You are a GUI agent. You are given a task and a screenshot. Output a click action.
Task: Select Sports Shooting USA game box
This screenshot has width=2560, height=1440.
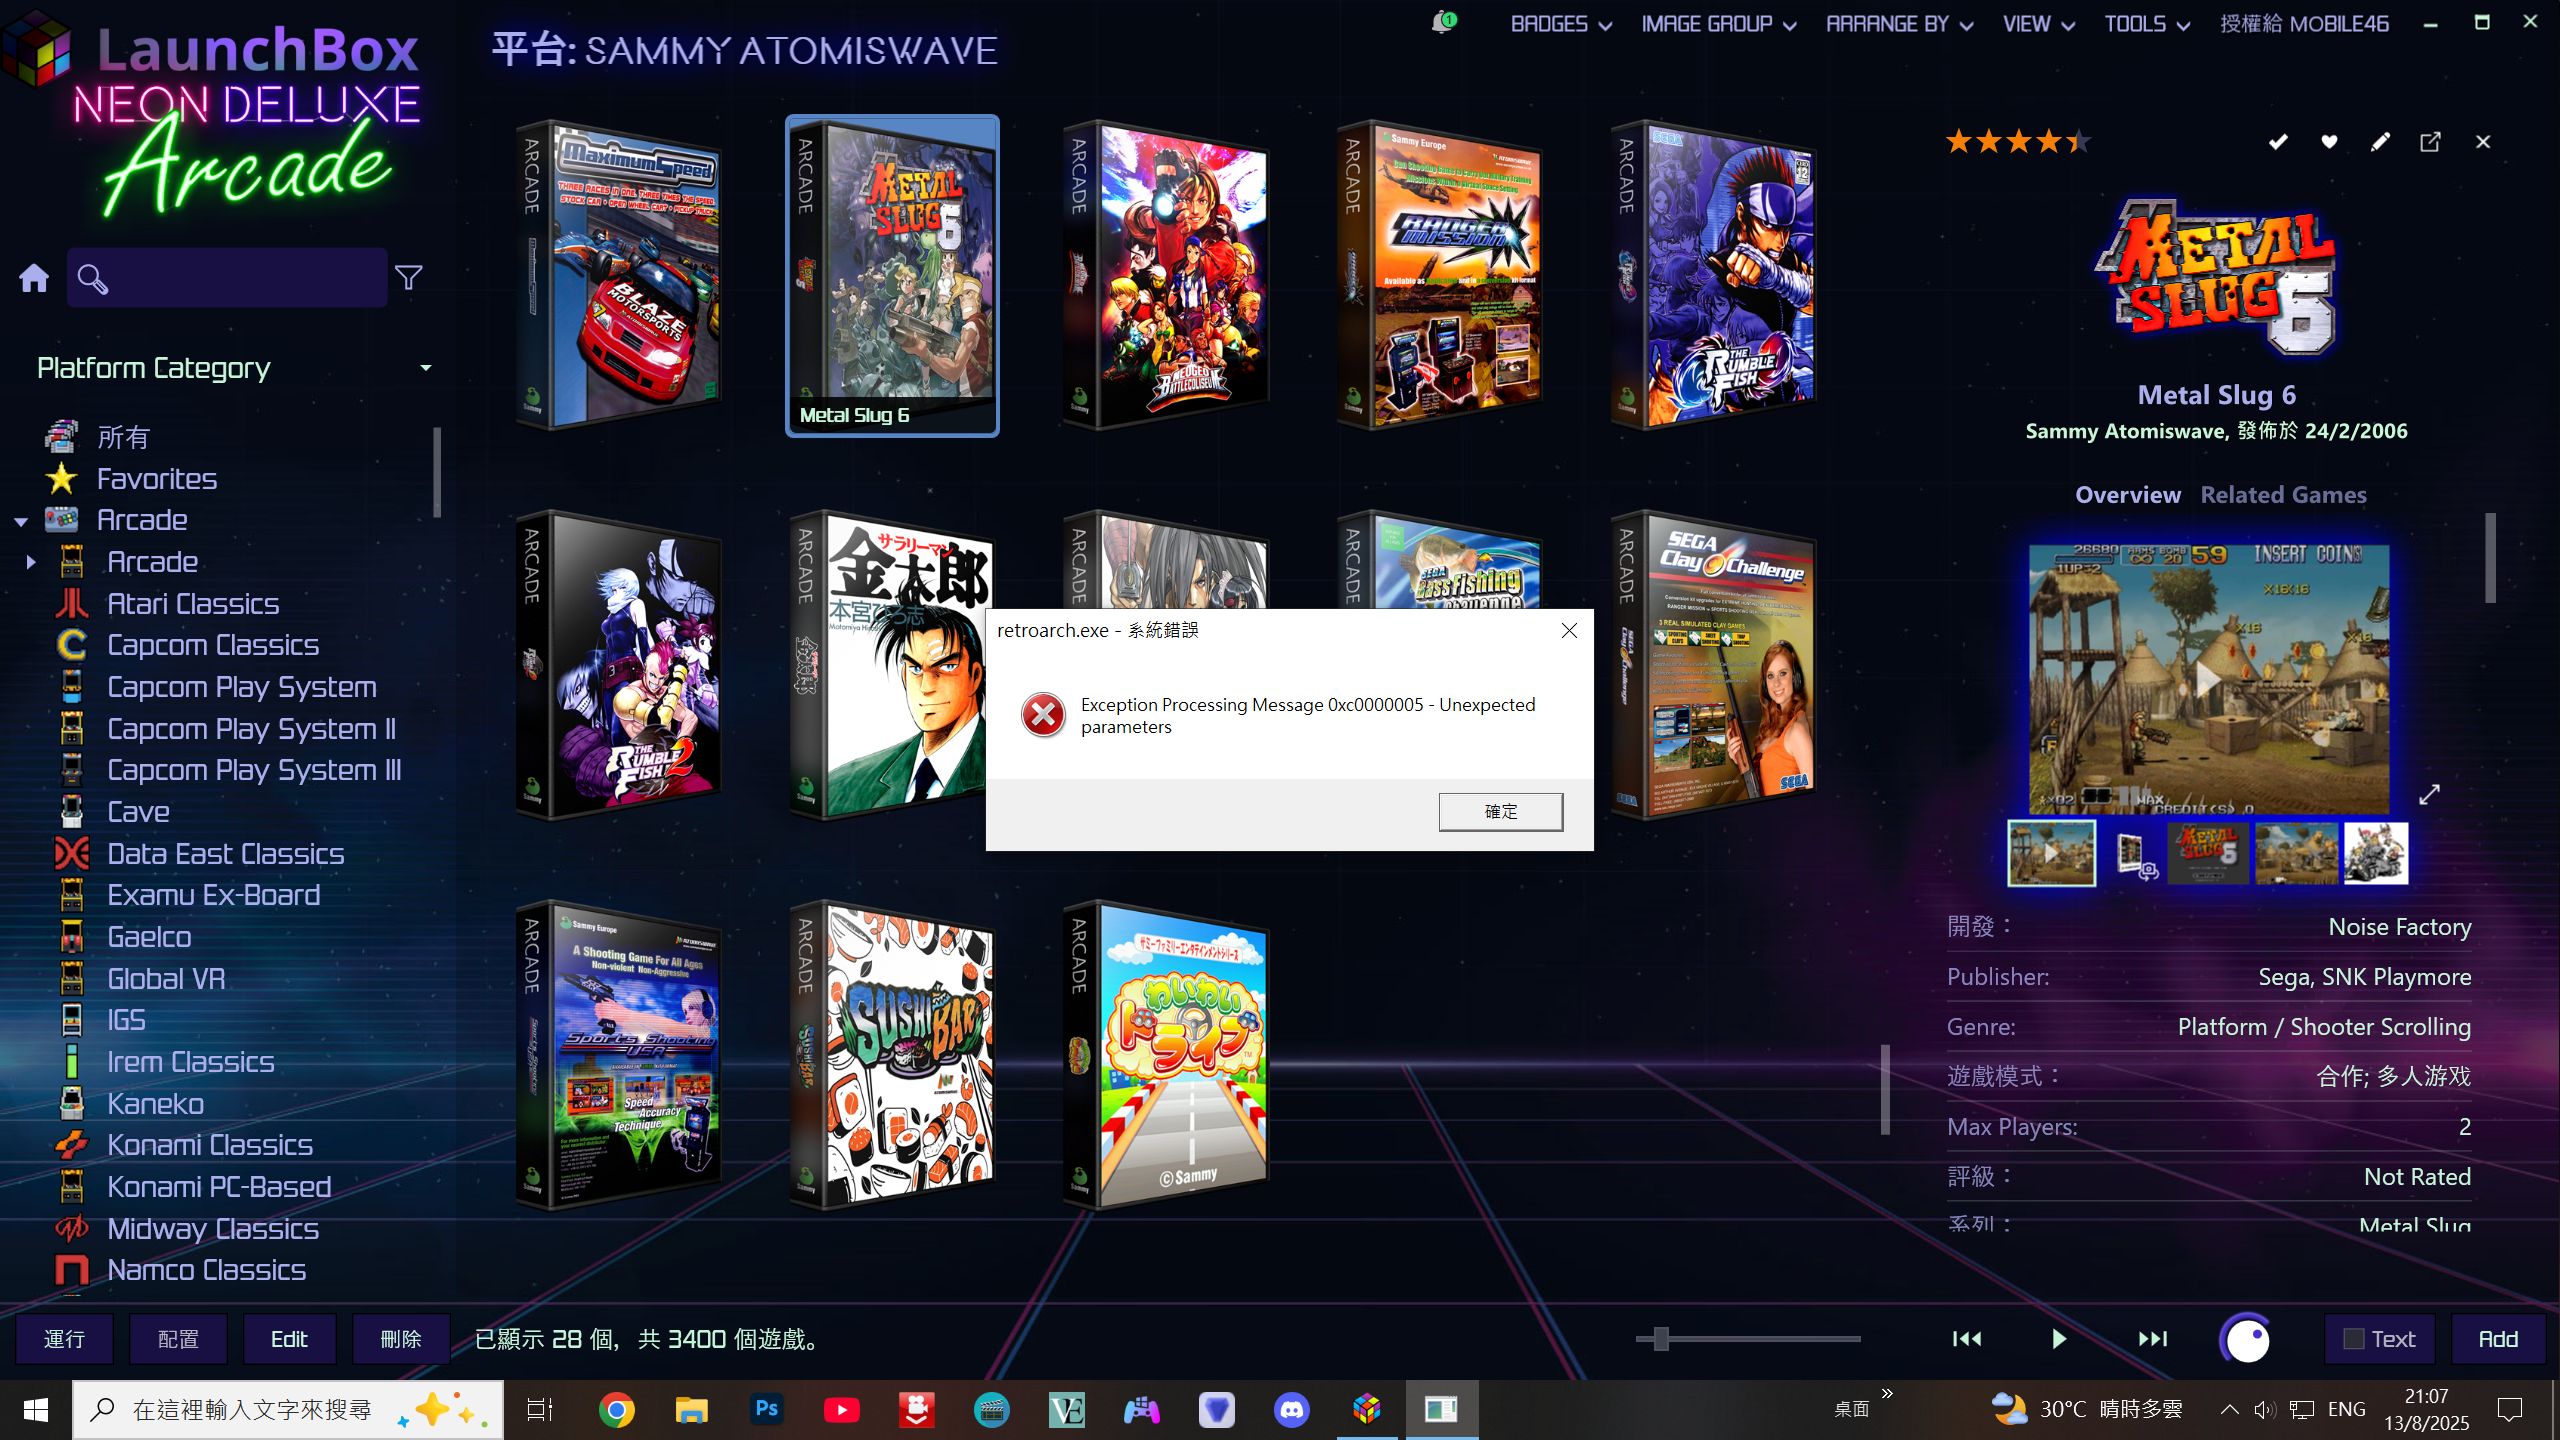click(618, 1056)
